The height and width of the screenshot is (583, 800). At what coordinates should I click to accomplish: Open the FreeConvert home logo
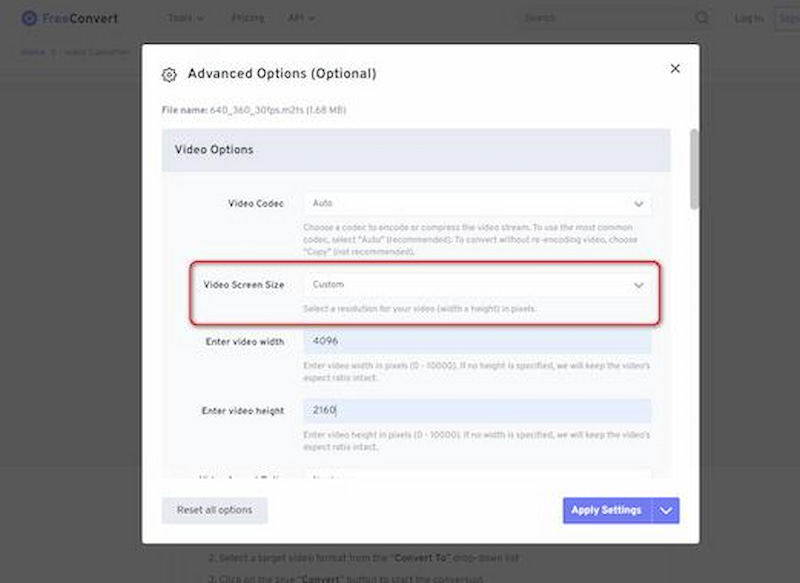click(69, 18)
